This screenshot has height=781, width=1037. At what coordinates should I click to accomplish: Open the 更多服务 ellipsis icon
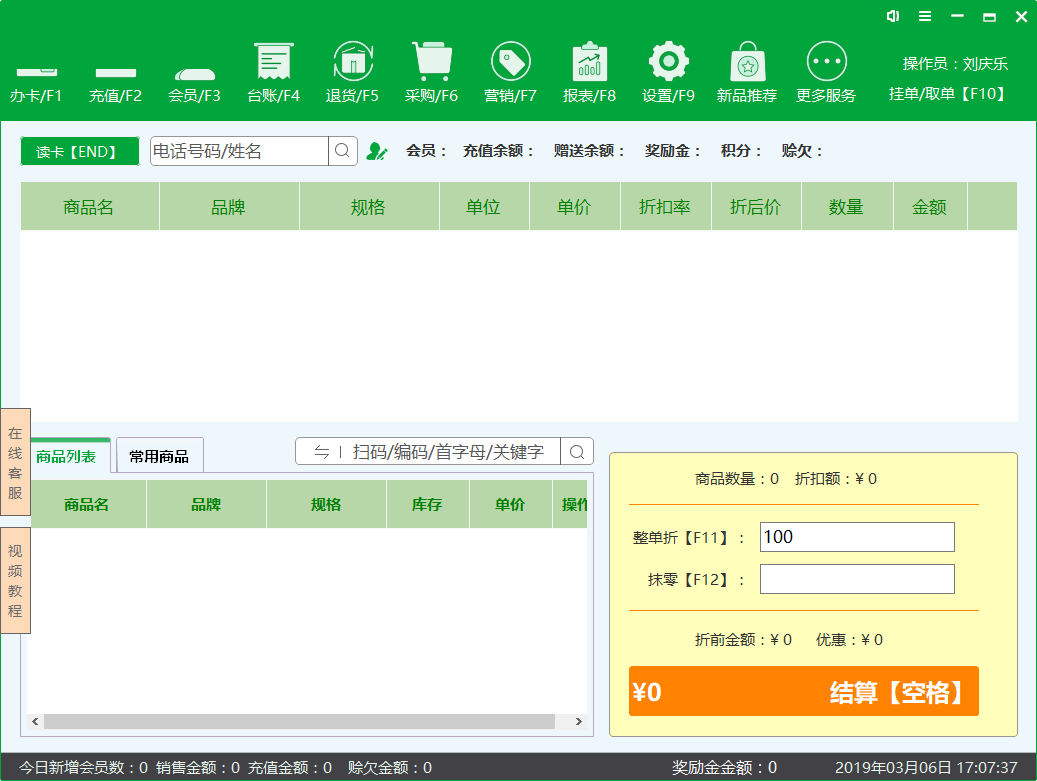tap(826, 62)
